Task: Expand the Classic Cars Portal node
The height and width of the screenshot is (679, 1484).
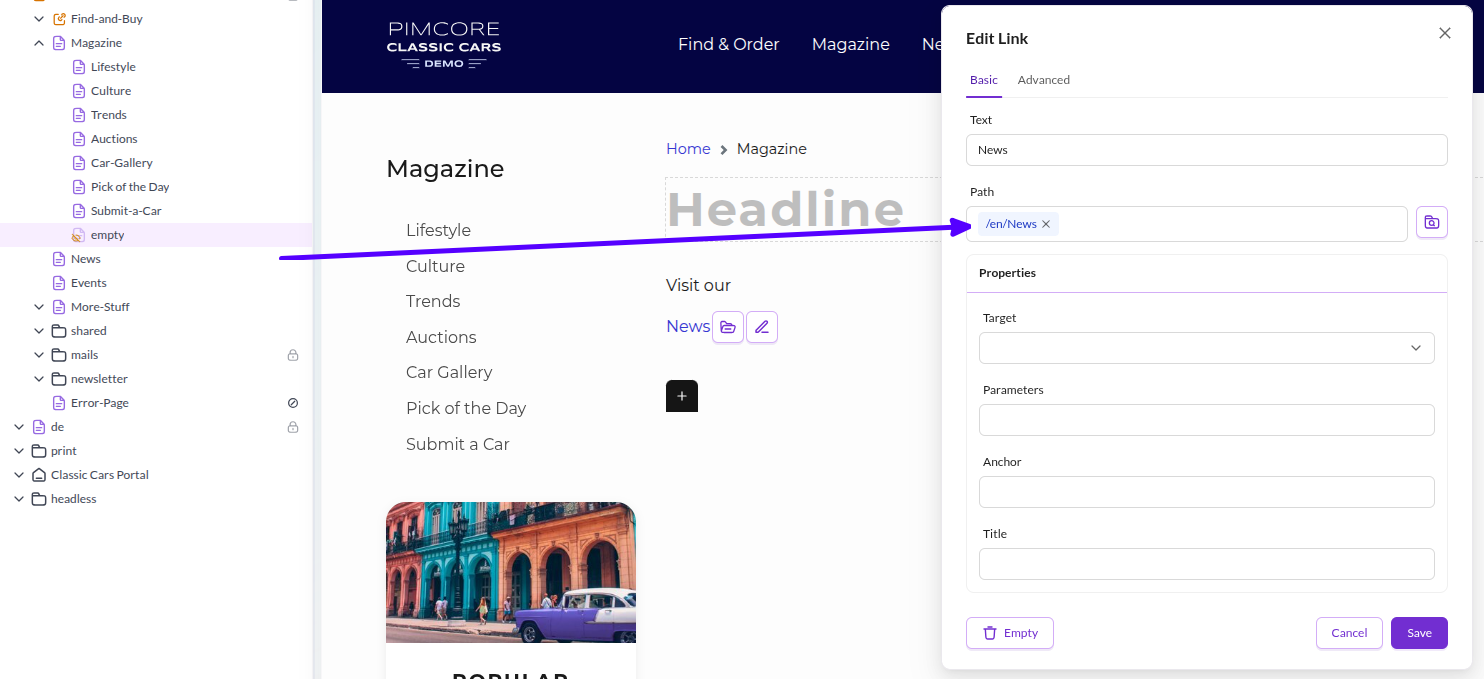Action: [x=19, y=475]
